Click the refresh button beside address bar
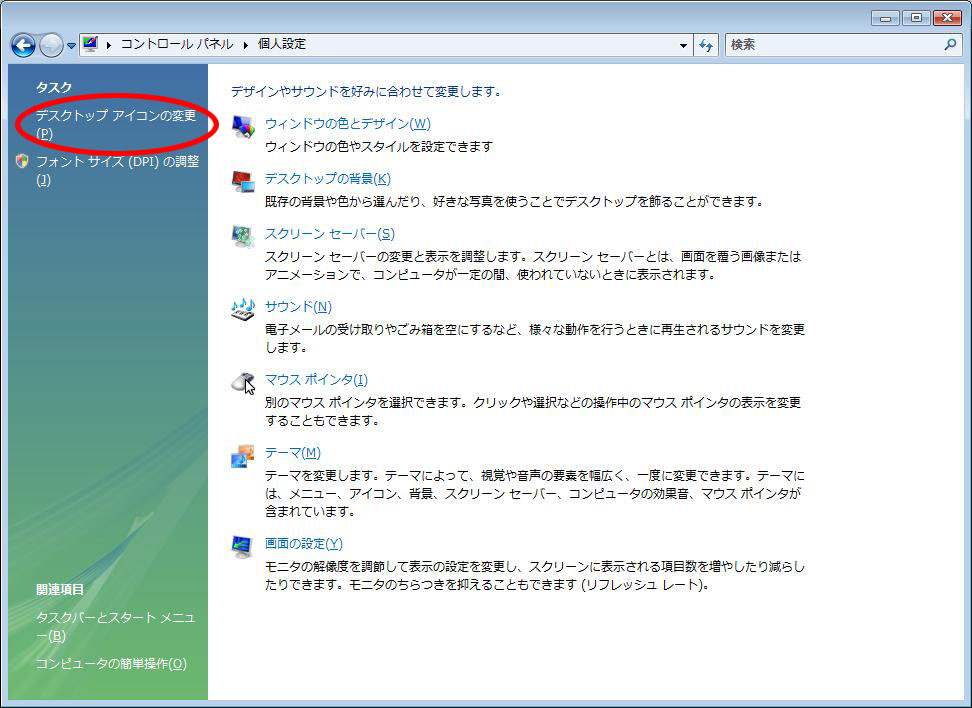The width and height of the screenshot is (972, 708). [x=706, y=45]
